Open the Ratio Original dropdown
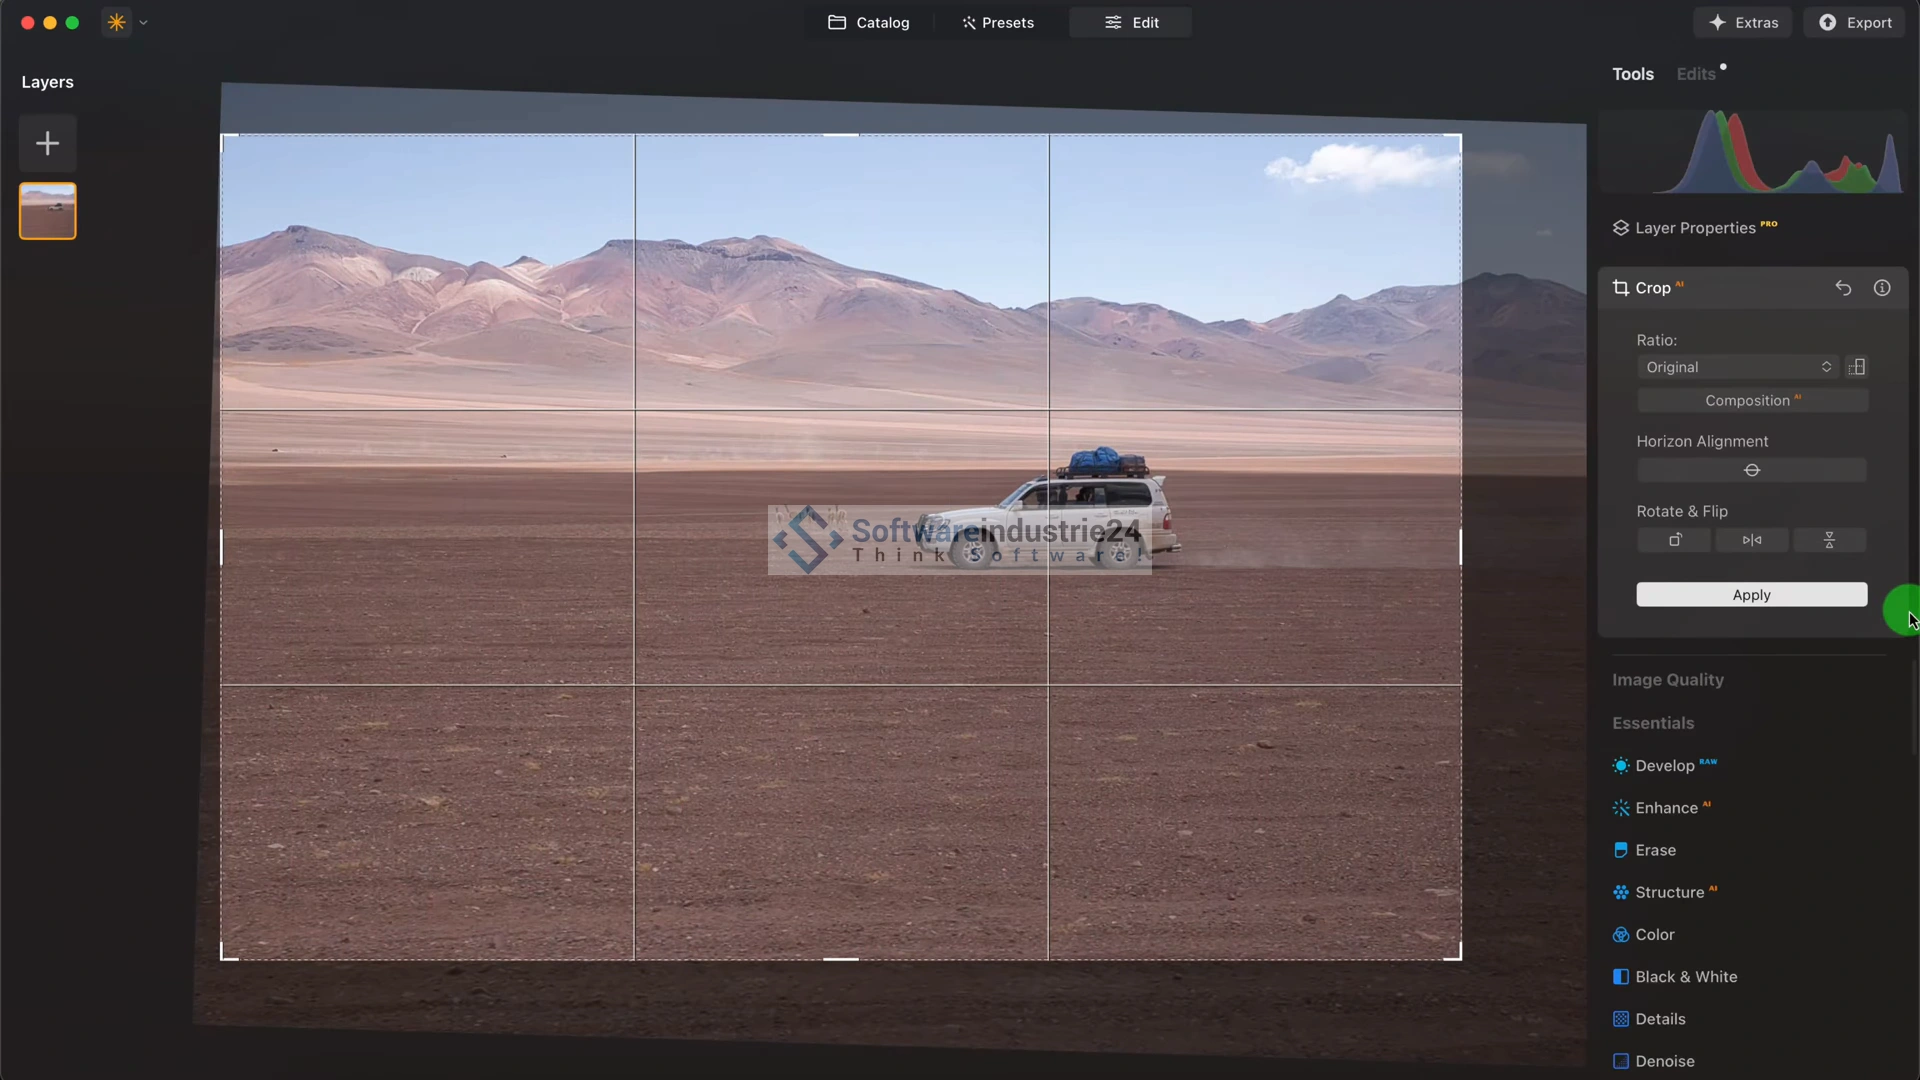1920x1080 pixels. pos(1738,367)
